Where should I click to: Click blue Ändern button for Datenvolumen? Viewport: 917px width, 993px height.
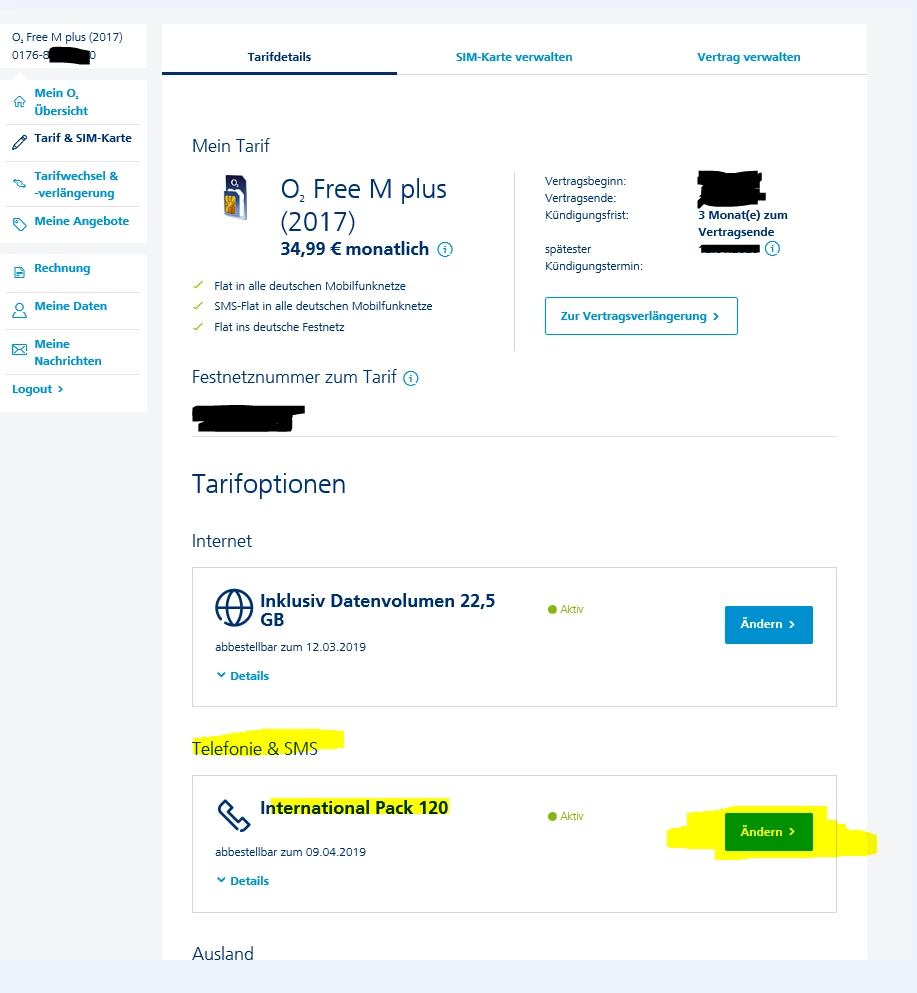(x=768, y=624)
